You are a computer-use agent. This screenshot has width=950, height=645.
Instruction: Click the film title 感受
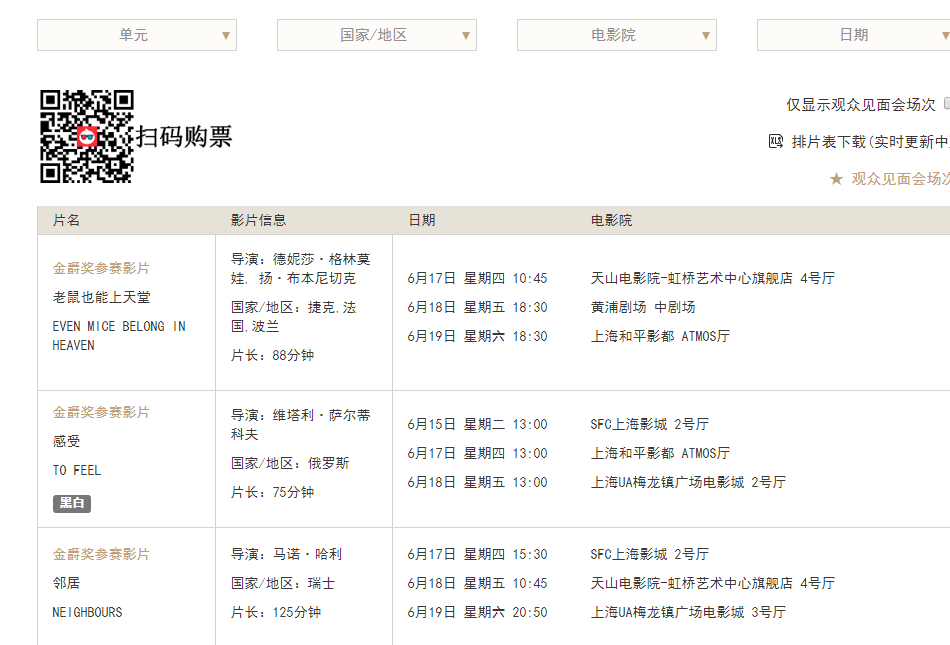pos(67,441)
